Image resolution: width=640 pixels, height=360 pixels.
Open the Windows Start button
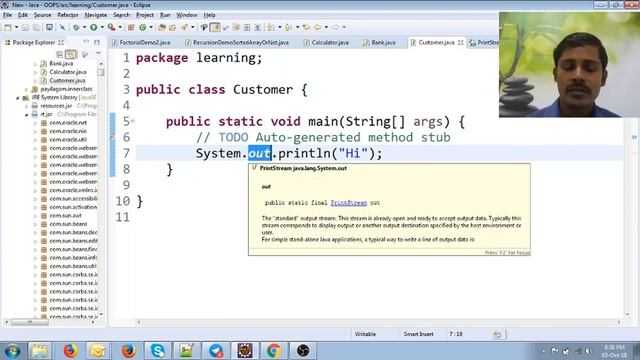click(x=12, y=351)
